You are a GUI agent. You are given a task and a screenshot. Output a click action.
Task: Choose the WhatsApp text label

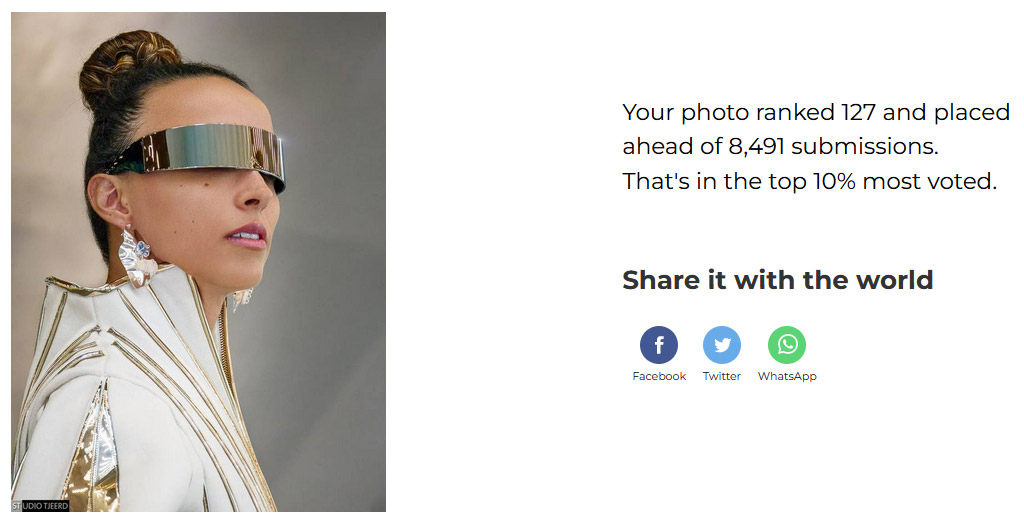[x=787, y=376]
